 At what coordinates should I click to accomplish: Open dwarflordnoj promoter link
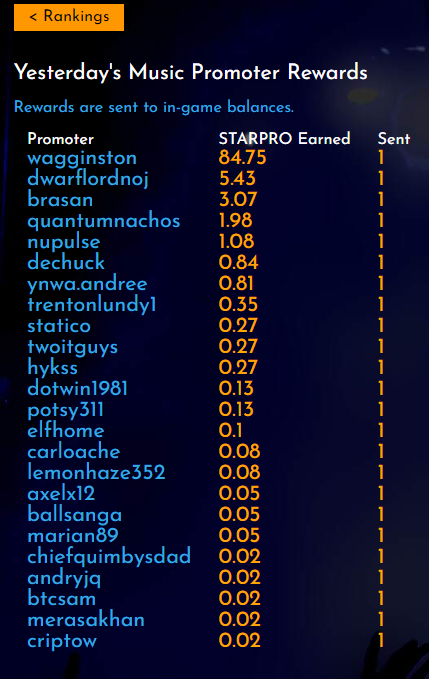coord(88,179)
